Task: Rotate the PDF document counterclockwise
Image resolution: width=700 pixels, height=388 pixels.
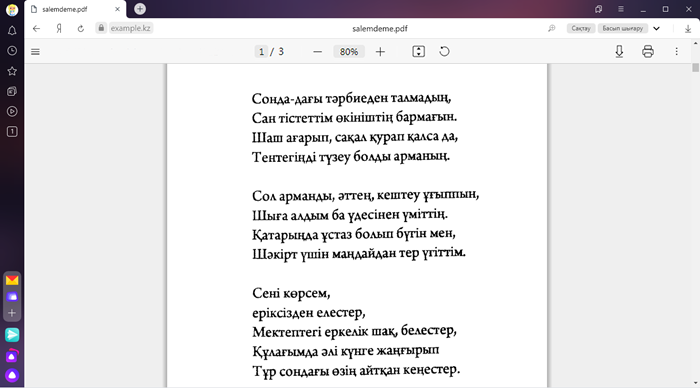Action: (x=444, y=52)
